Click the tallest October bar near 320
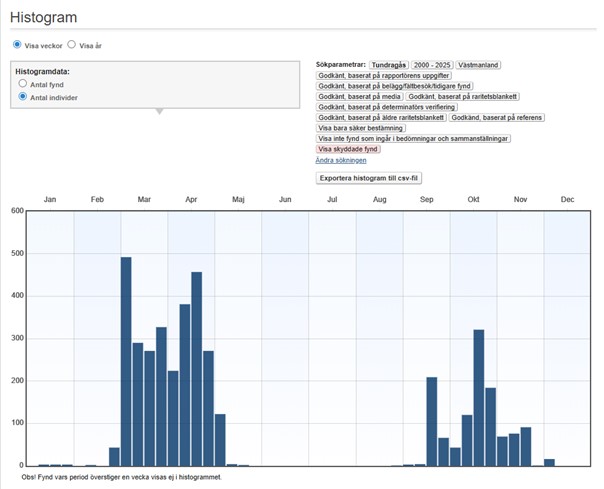The width and height of the screenshot is (604, 489). point(479,397)
